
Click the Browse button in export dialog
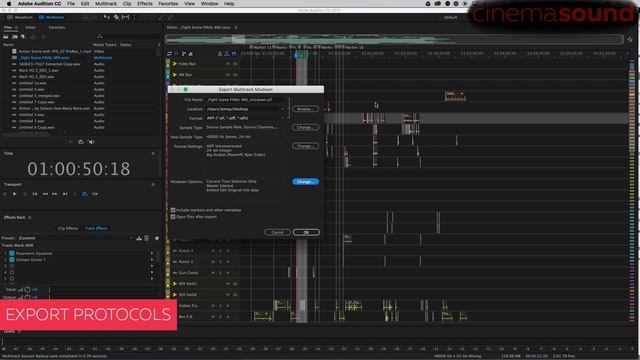[x=305, y=109]
